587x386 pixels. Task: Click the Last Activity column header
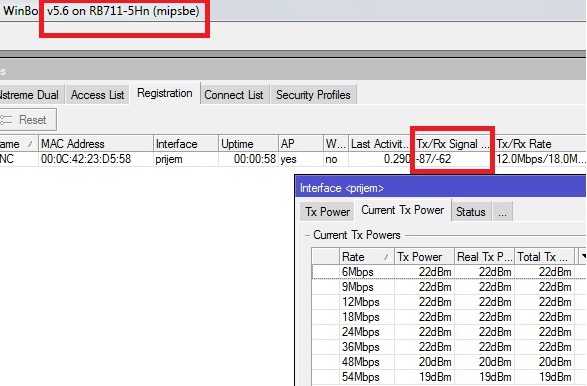(380, 144)
